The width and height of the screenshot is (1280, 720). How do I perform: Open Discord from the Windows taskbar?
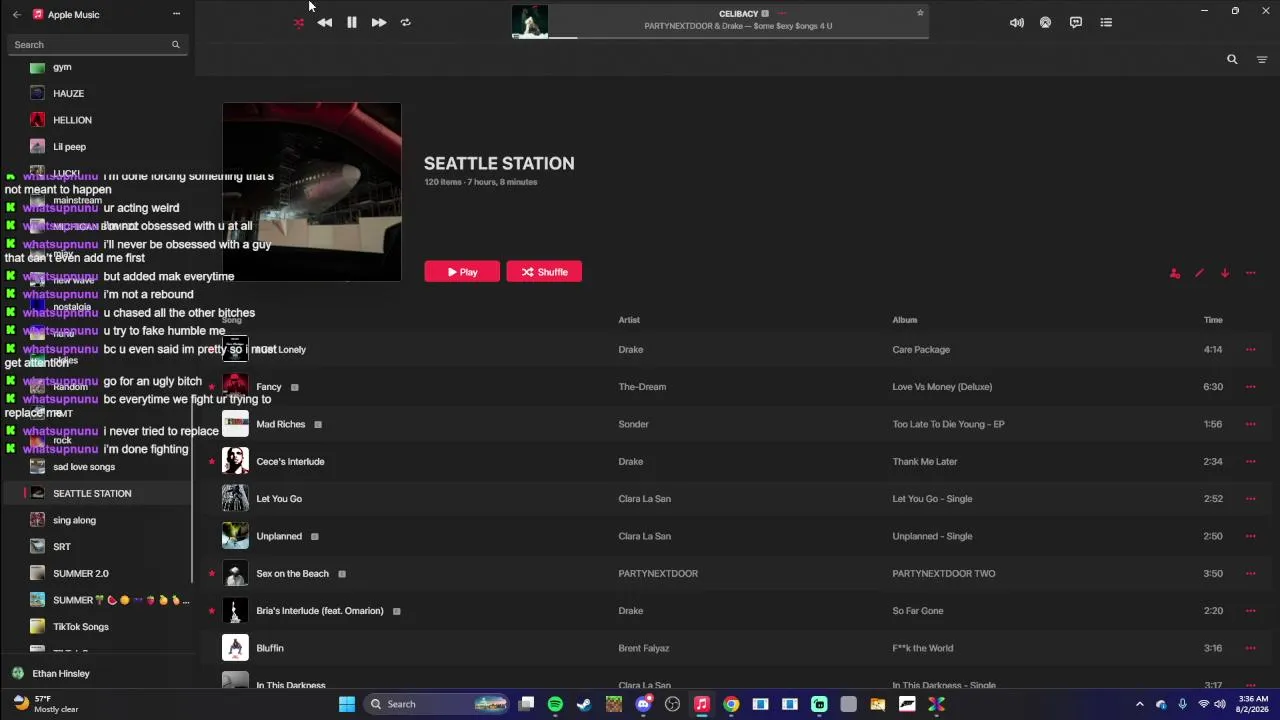[x=643, y=704]
